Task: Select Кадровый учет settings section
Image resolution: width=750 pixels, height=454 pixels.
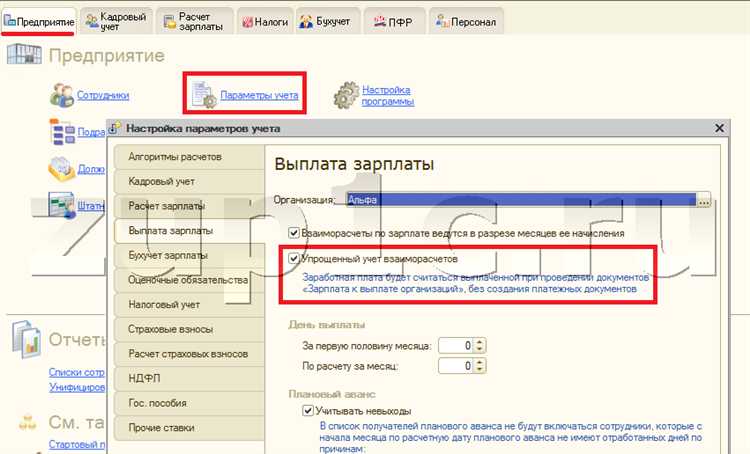Action: (189, 181)
